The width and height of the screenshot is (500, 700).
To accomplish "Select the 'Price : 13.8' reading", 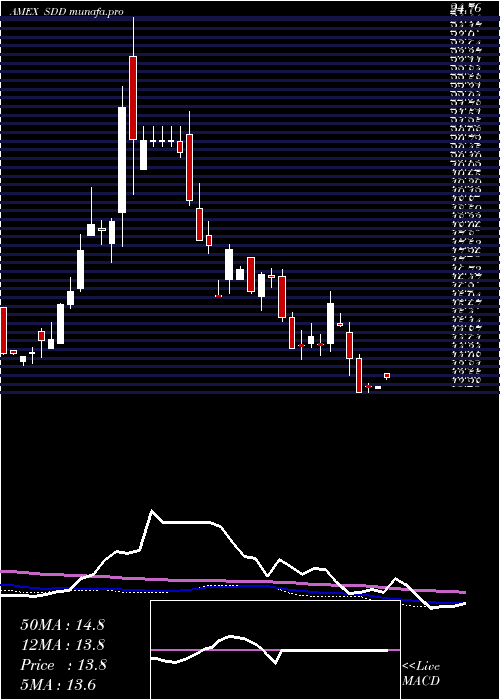I will (x=63, y=665).
